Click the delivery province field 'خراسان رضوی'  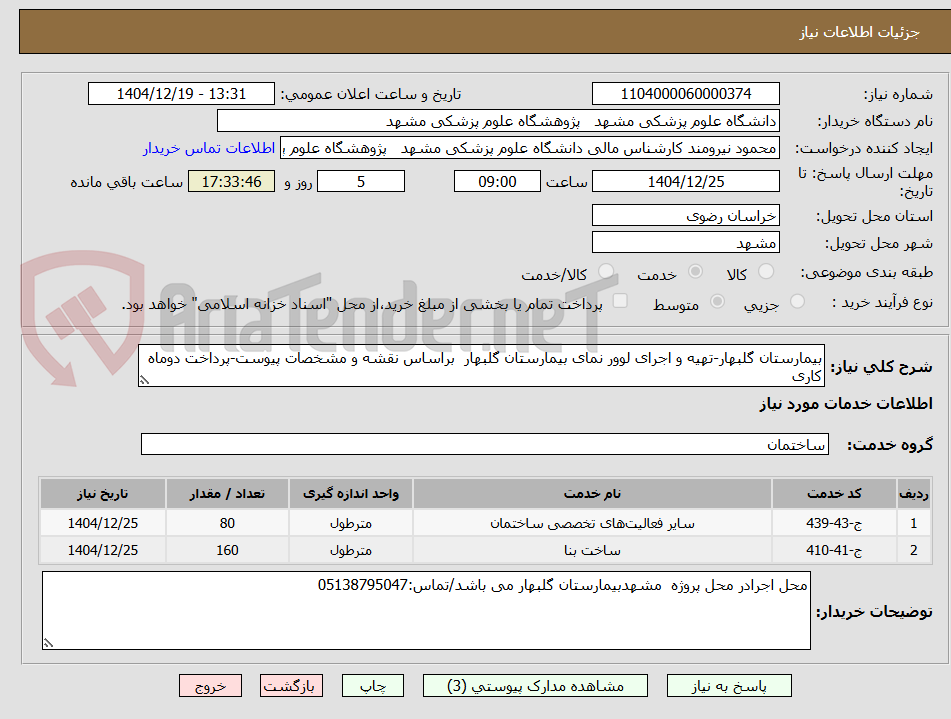[685, 216]
